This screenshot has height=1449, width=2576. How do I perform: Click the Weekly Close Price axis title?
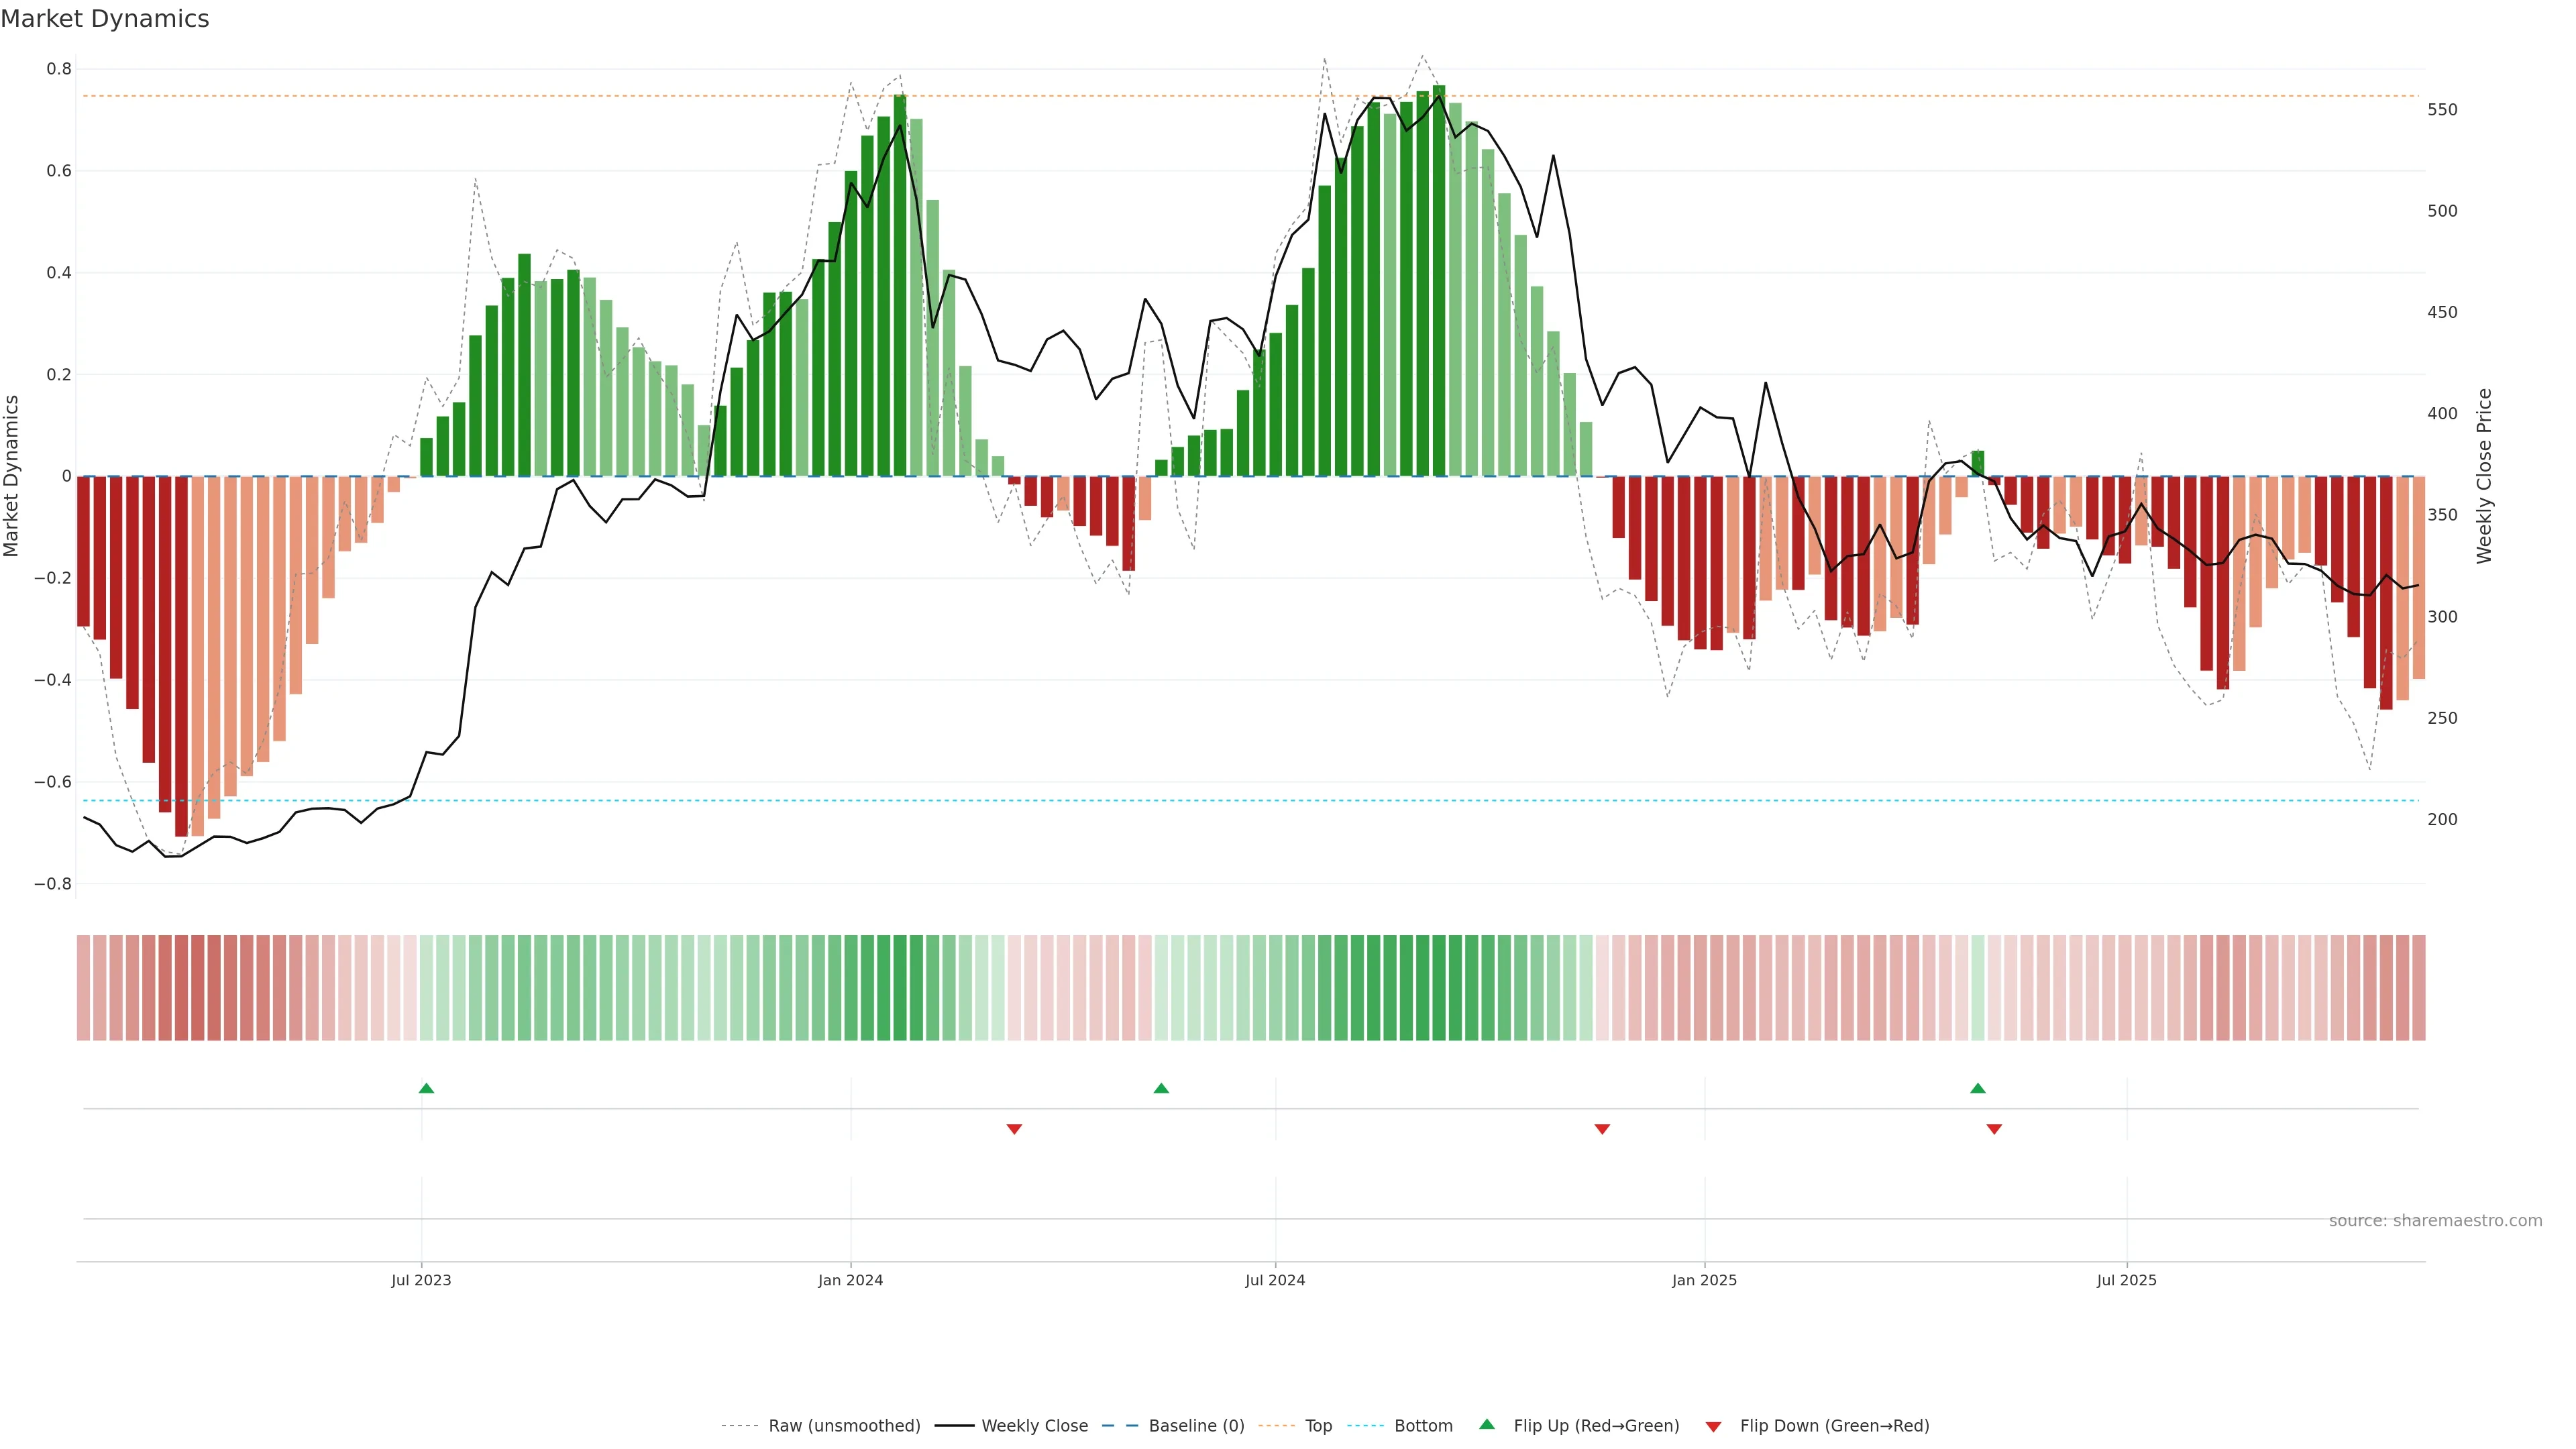[2484, 476]
